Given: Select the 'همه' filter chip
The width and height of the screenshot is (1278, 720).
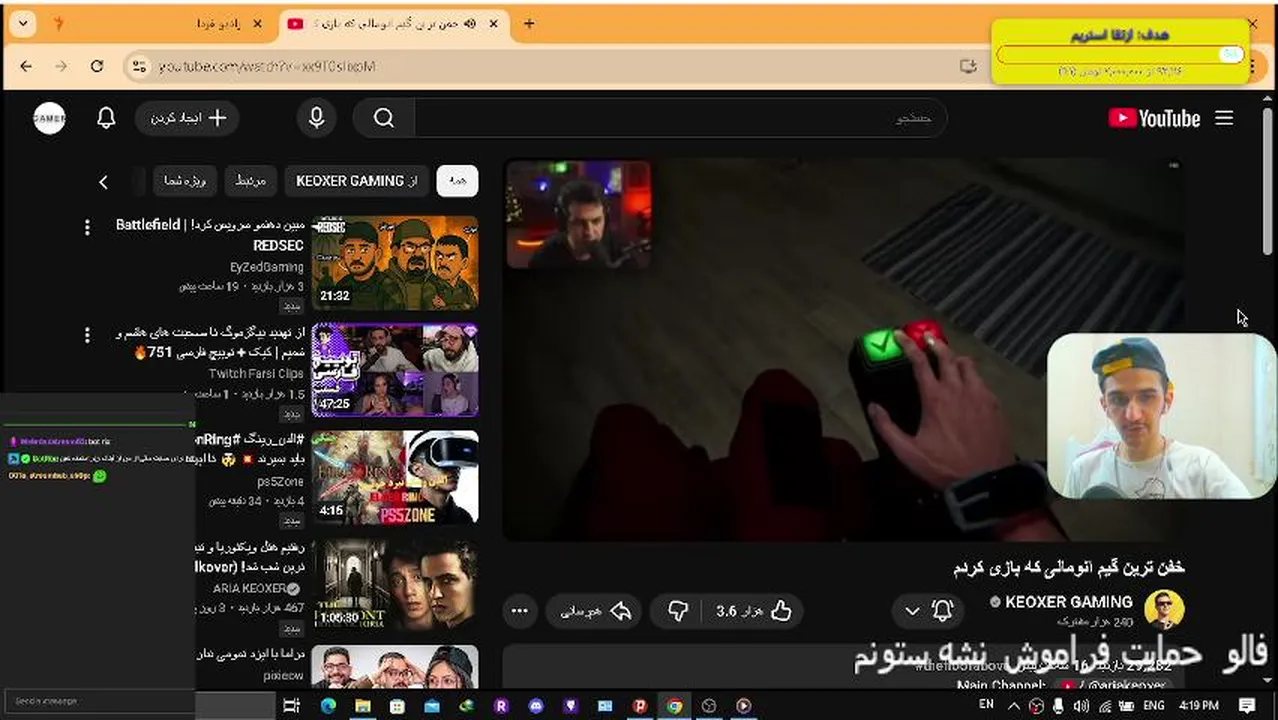Looking at the screenshot, I should (457, 181).
